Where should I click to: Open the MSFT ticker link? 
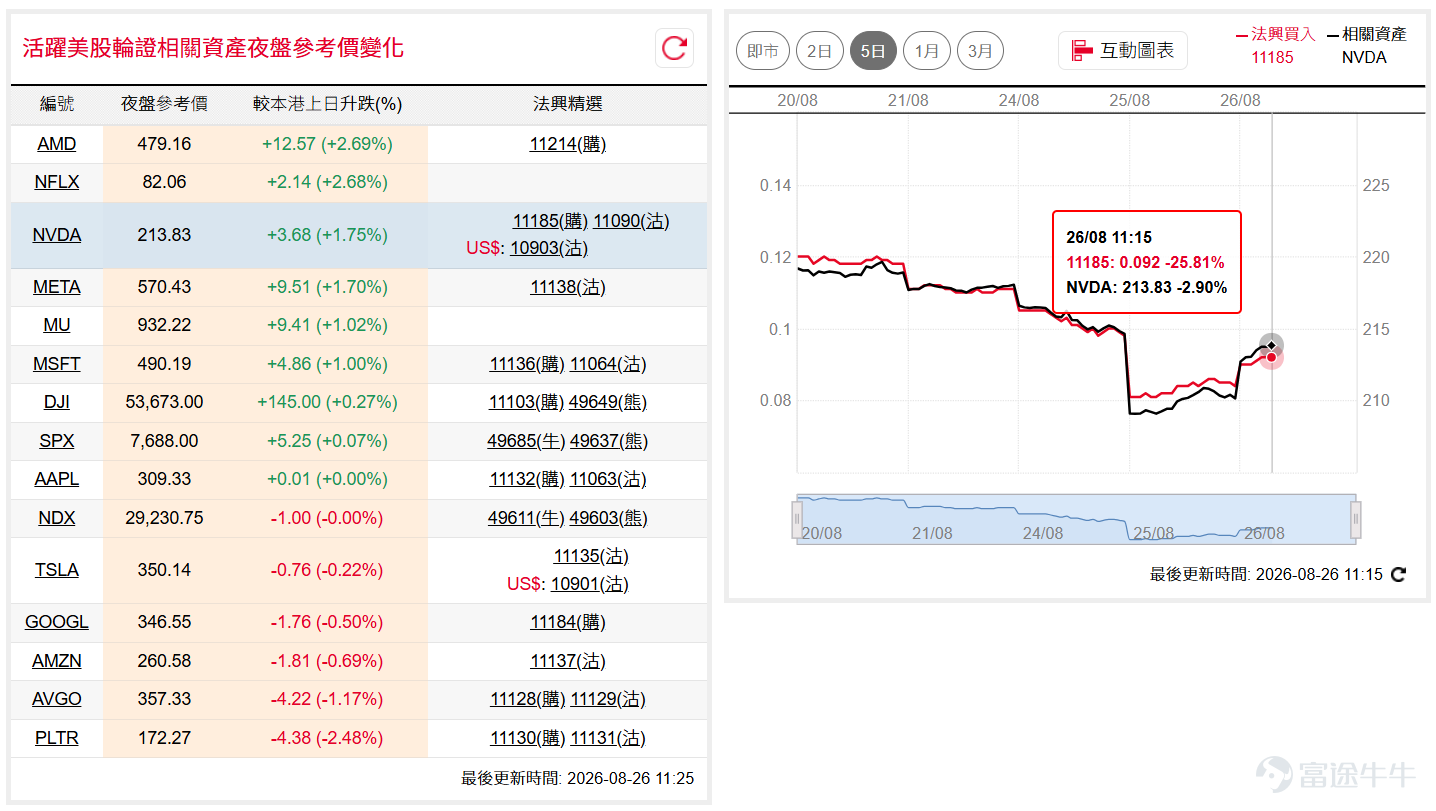pyautogui.click(x=57, y=364)
